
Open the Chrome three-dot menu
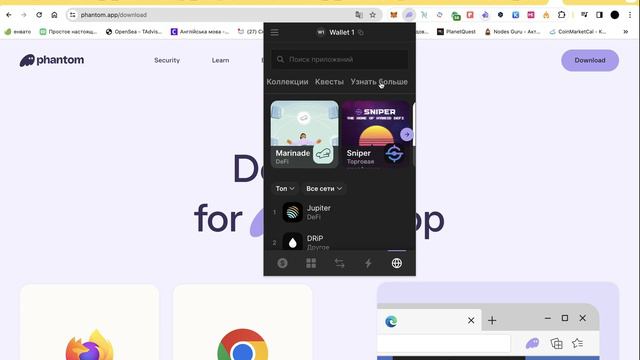pos(630,15)
